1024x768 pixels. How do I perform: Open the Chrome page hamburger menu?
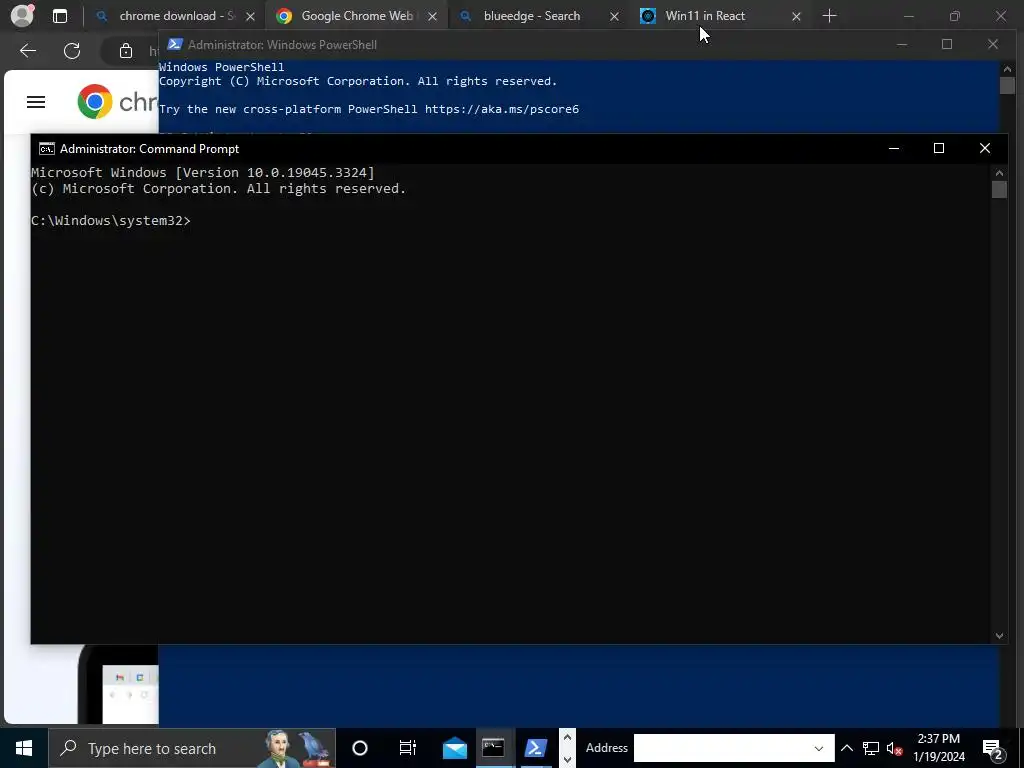point(36,102)
